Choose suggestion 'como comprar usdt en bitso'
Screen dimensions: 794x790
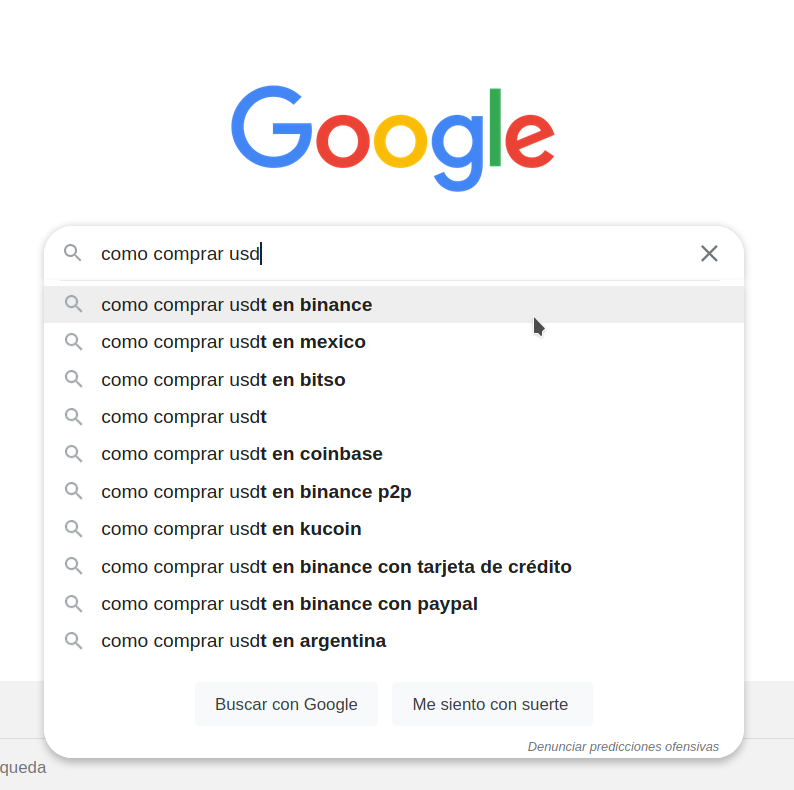(x=394, y=379)
